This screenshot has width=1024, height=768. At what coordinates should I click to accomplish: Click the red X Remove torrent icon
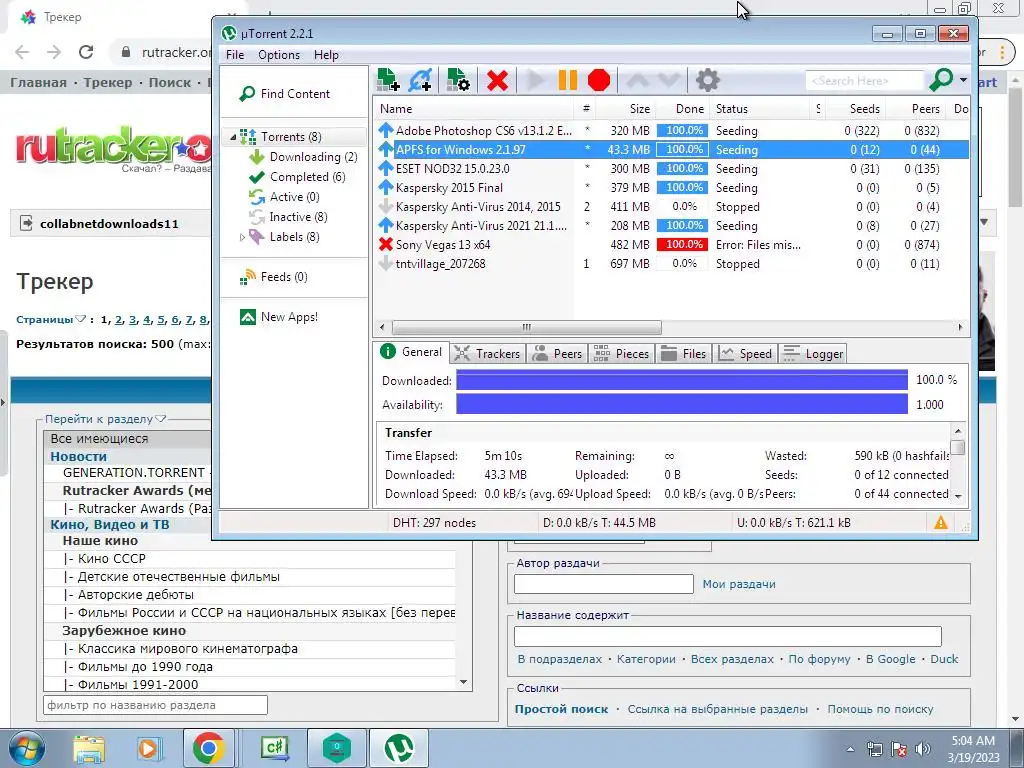497,80
